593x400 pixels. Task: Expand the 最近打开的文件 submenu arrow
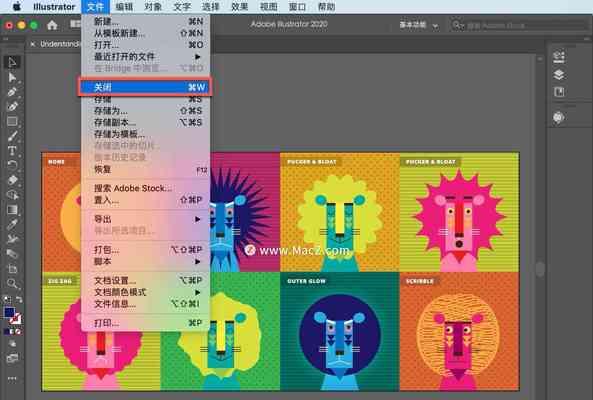197,57
